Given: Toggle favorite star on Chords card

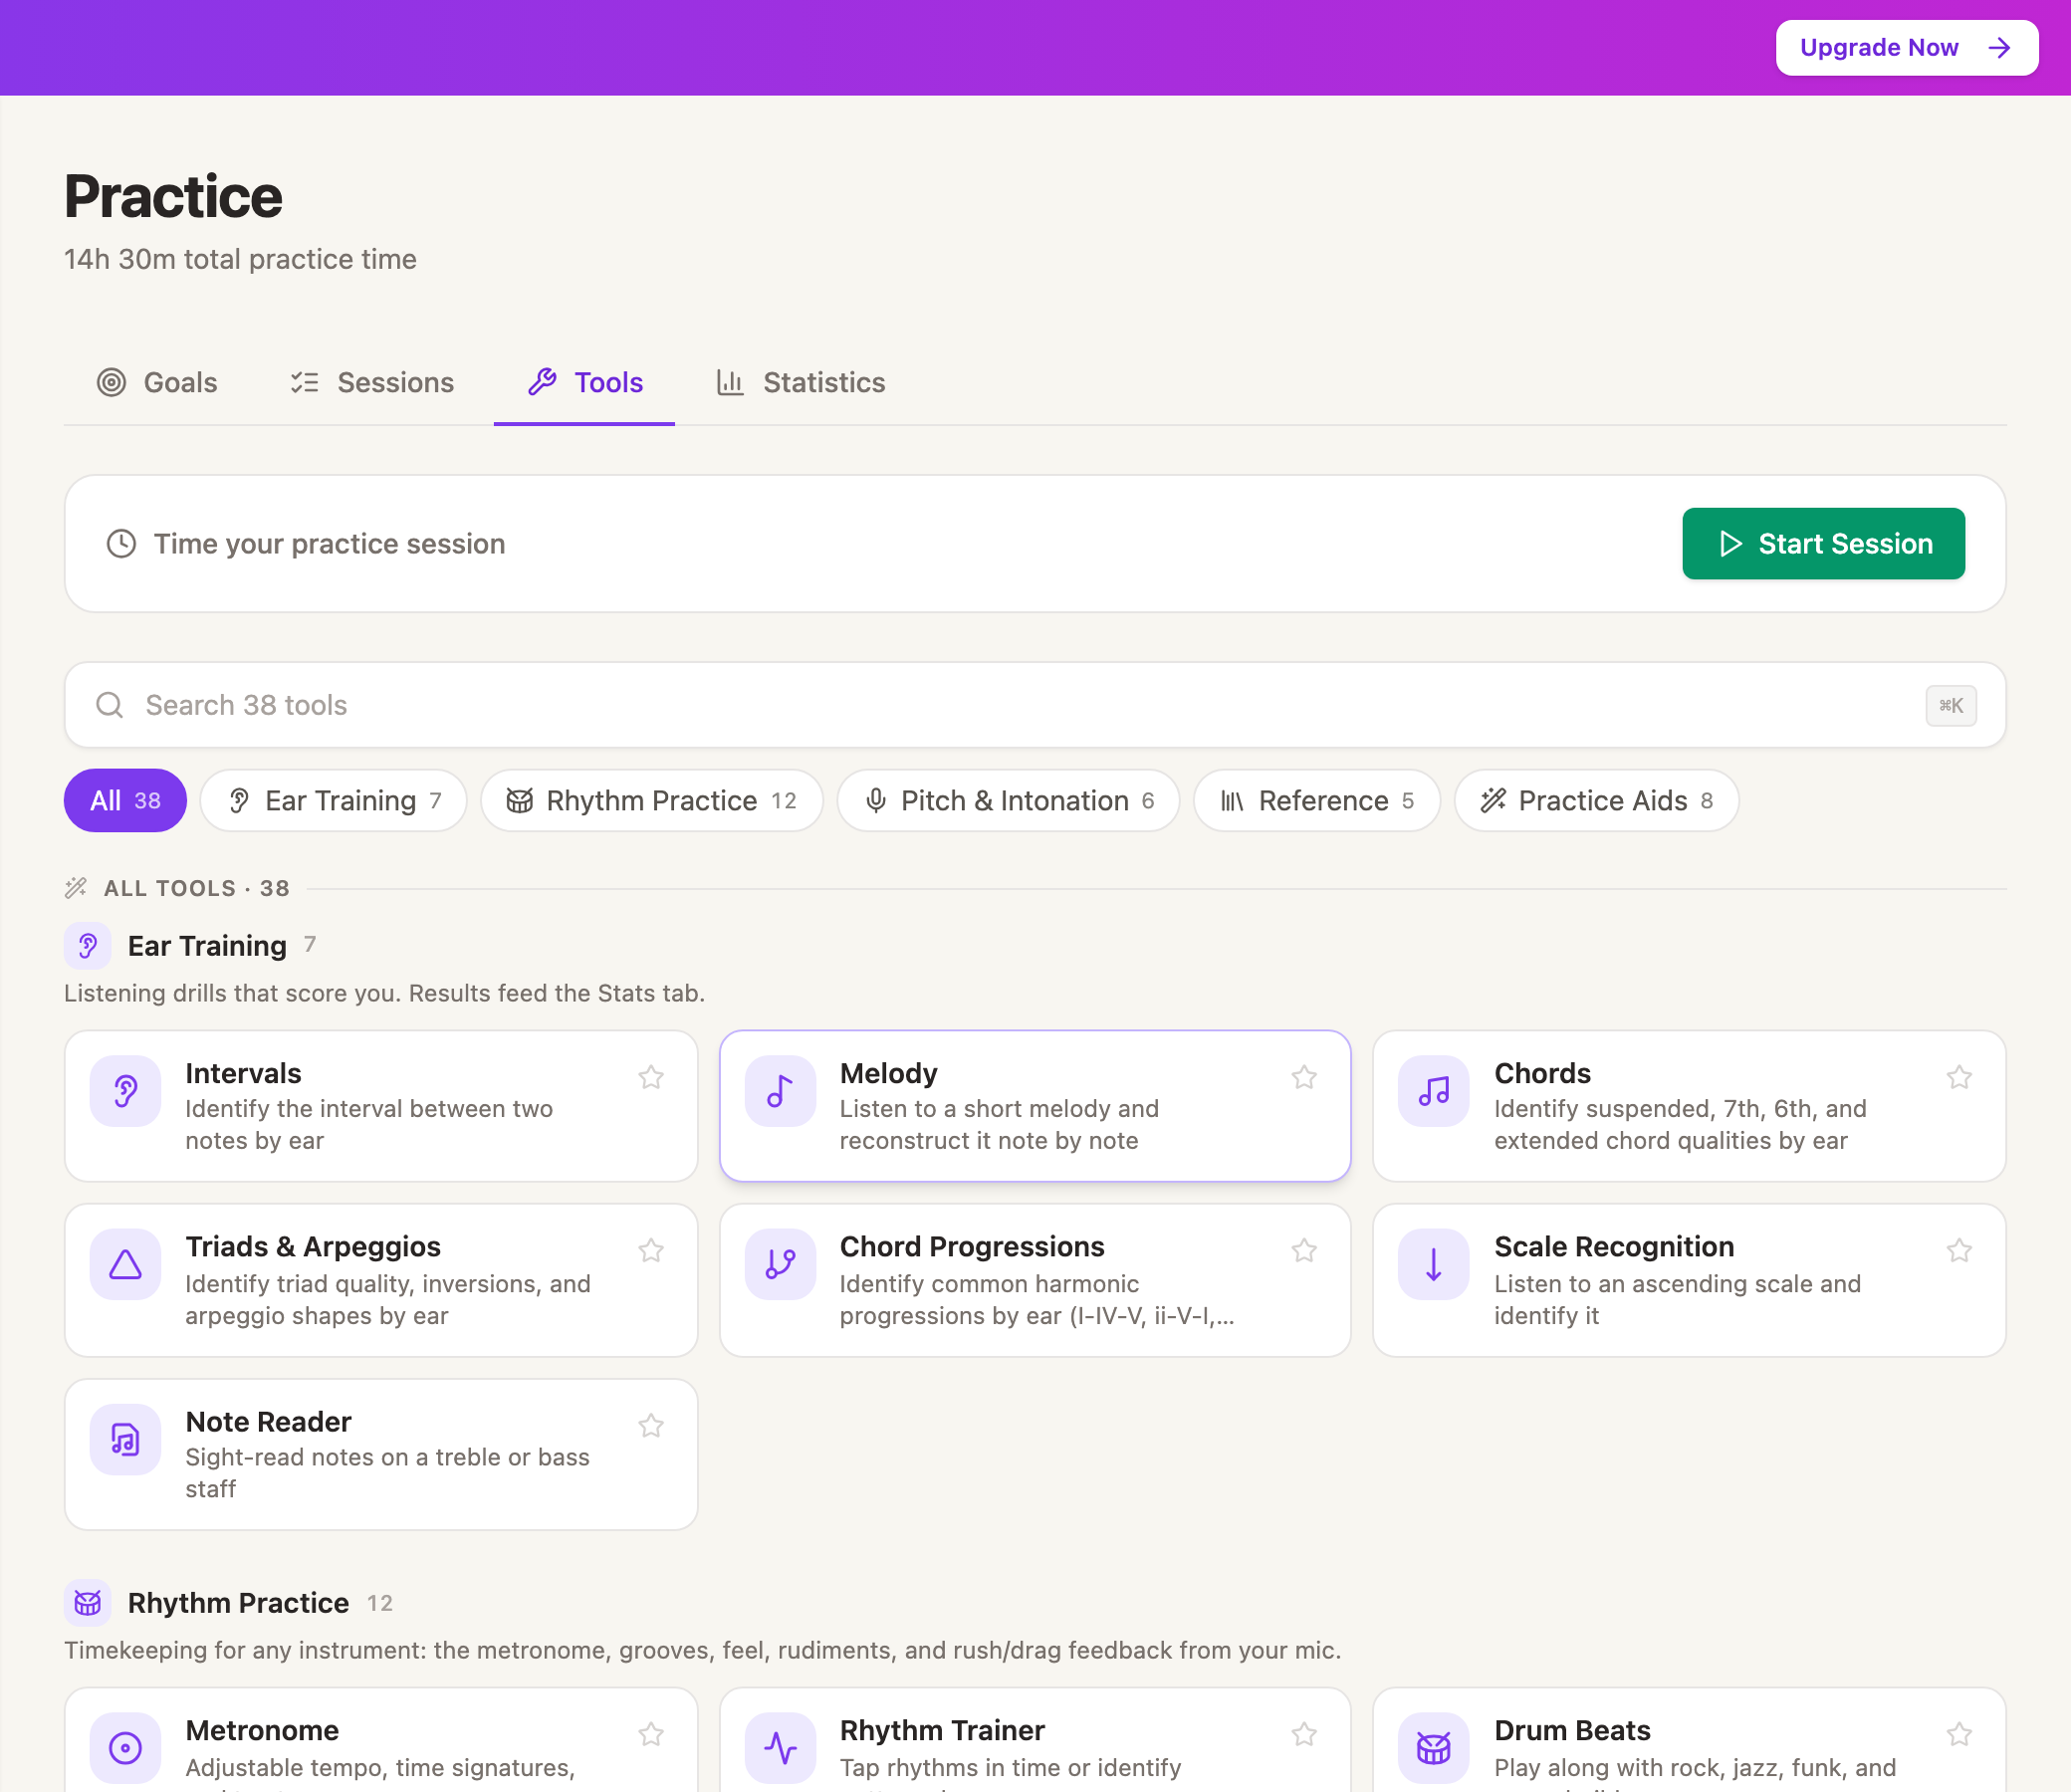Looking at the screenshot, I should pyautogui.click(x=1959, y=1077).
